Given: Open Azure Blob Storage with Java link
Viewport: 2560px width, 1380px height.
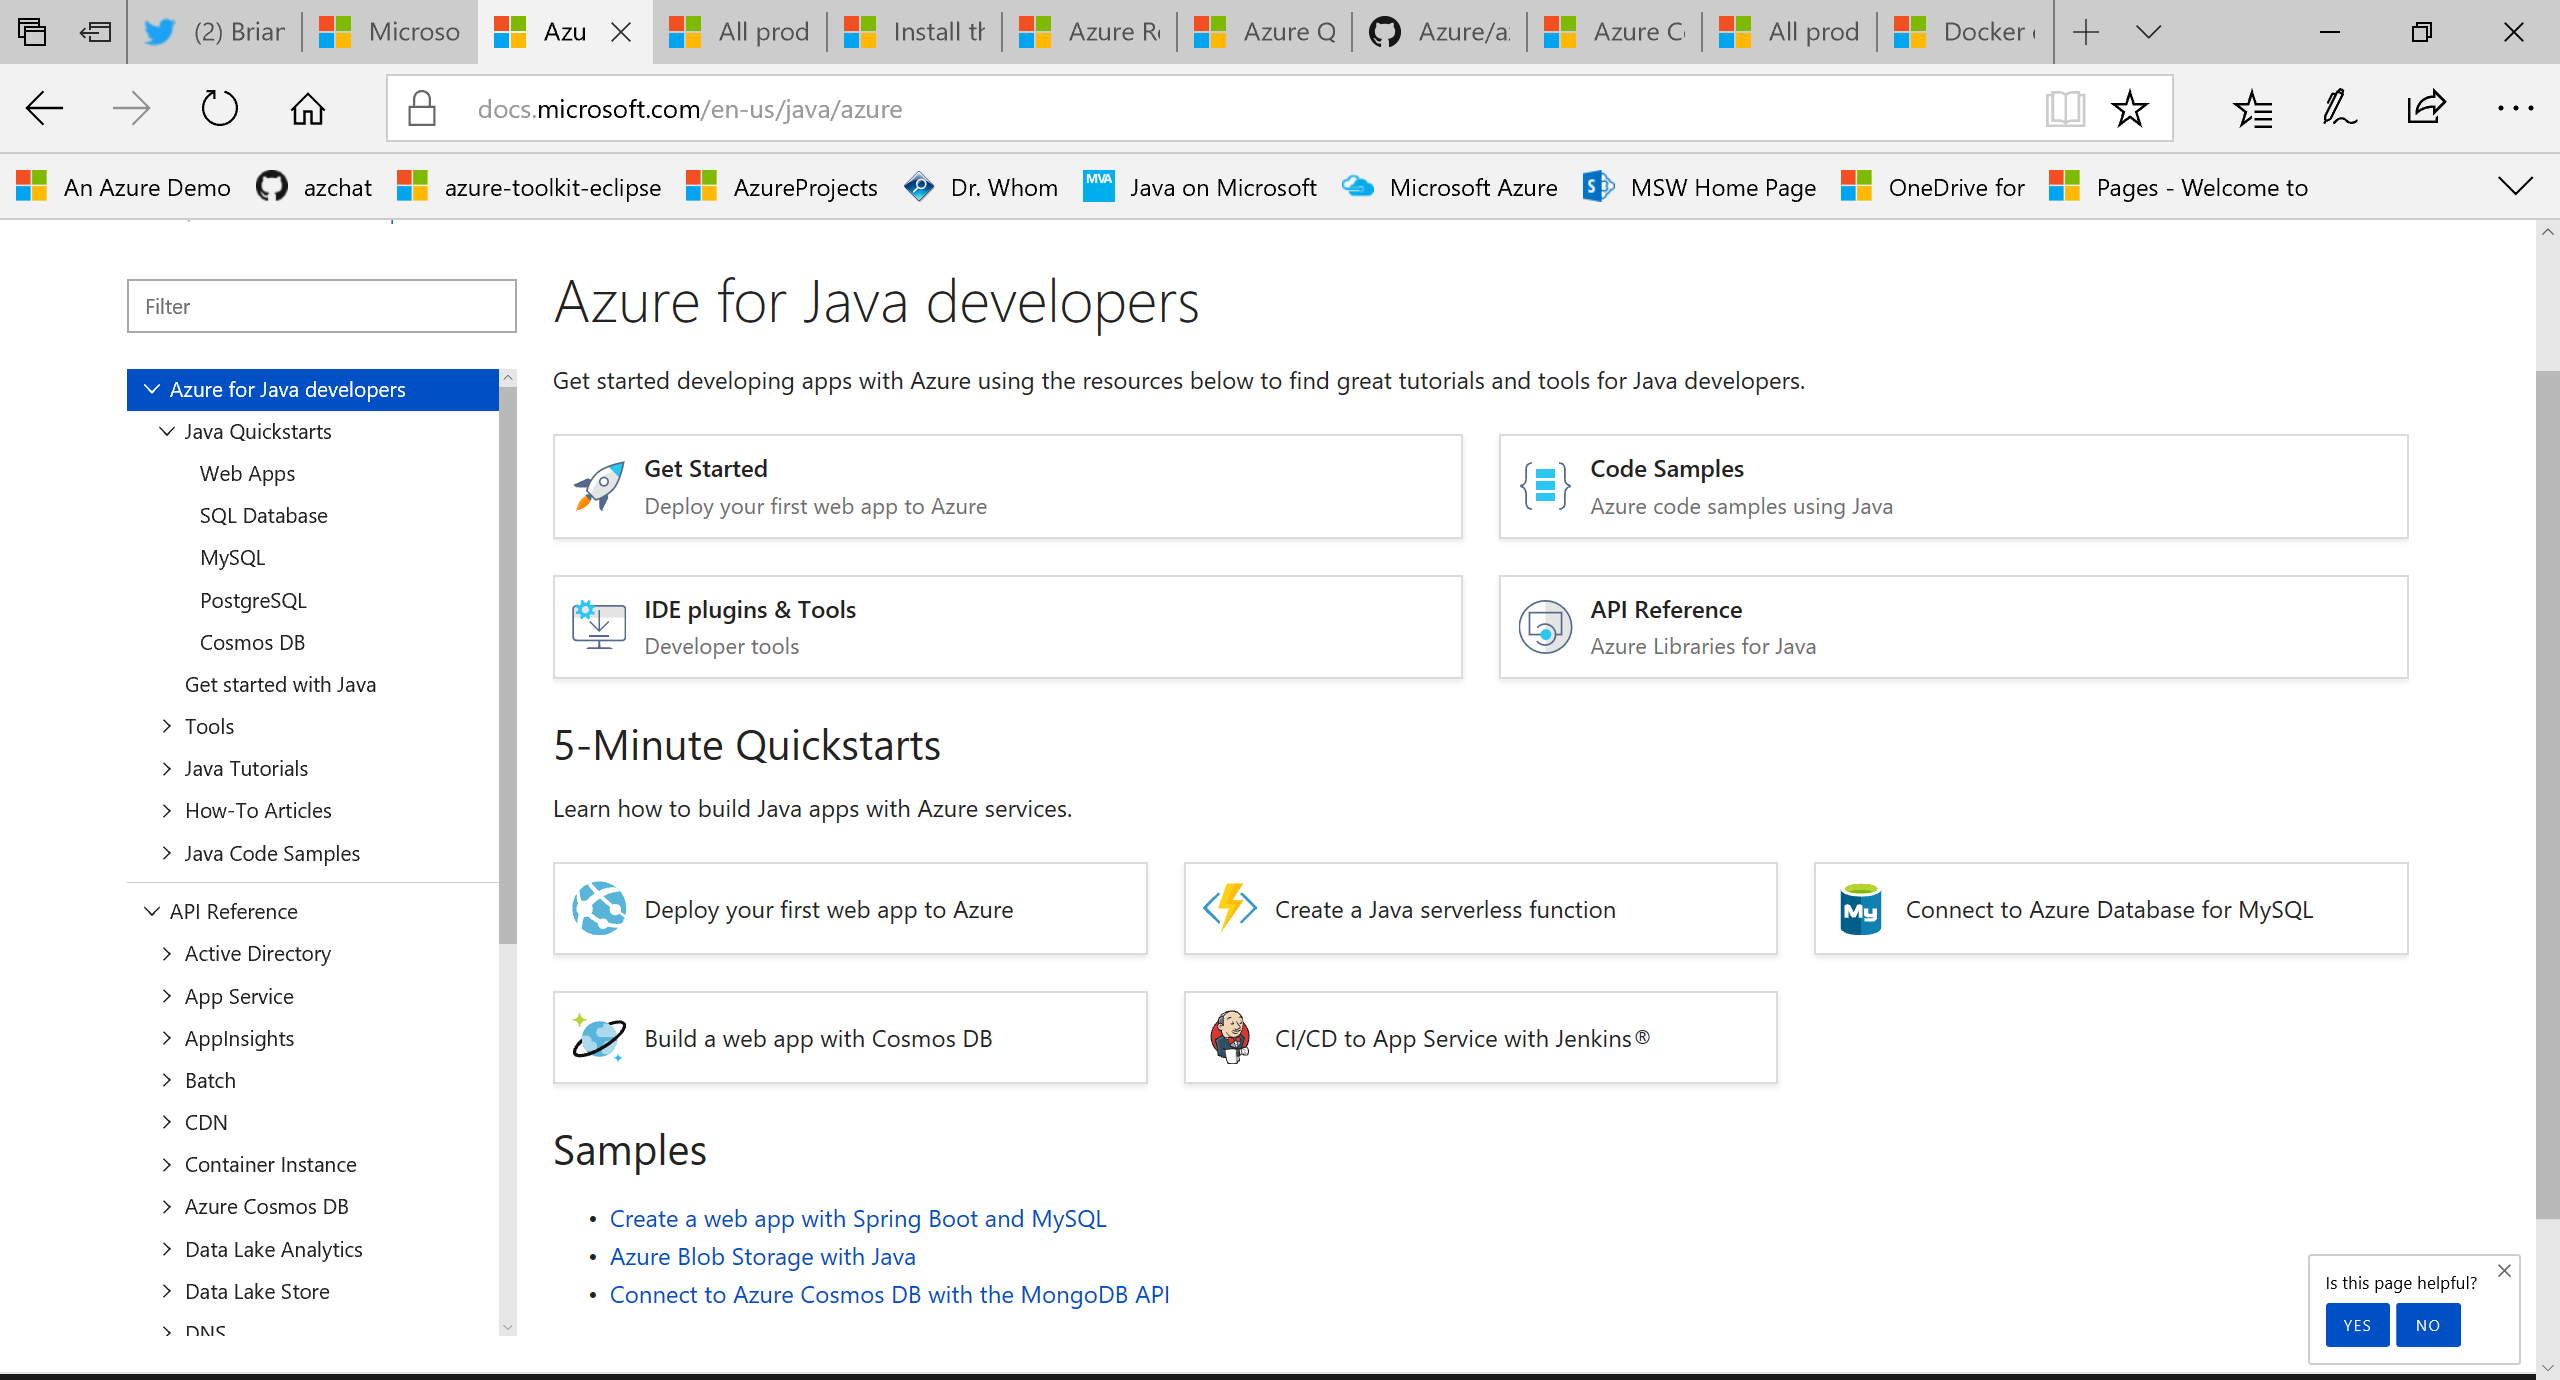Looking at the screenshot, I should pos(762,1256).
